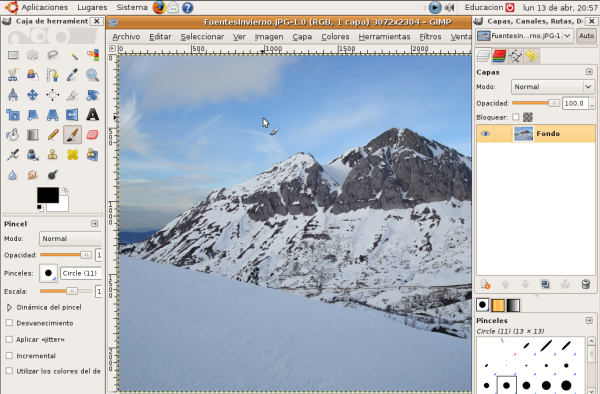The image size is (600, 394).
Task: Open the Colores menu
Action: [335, 37]
